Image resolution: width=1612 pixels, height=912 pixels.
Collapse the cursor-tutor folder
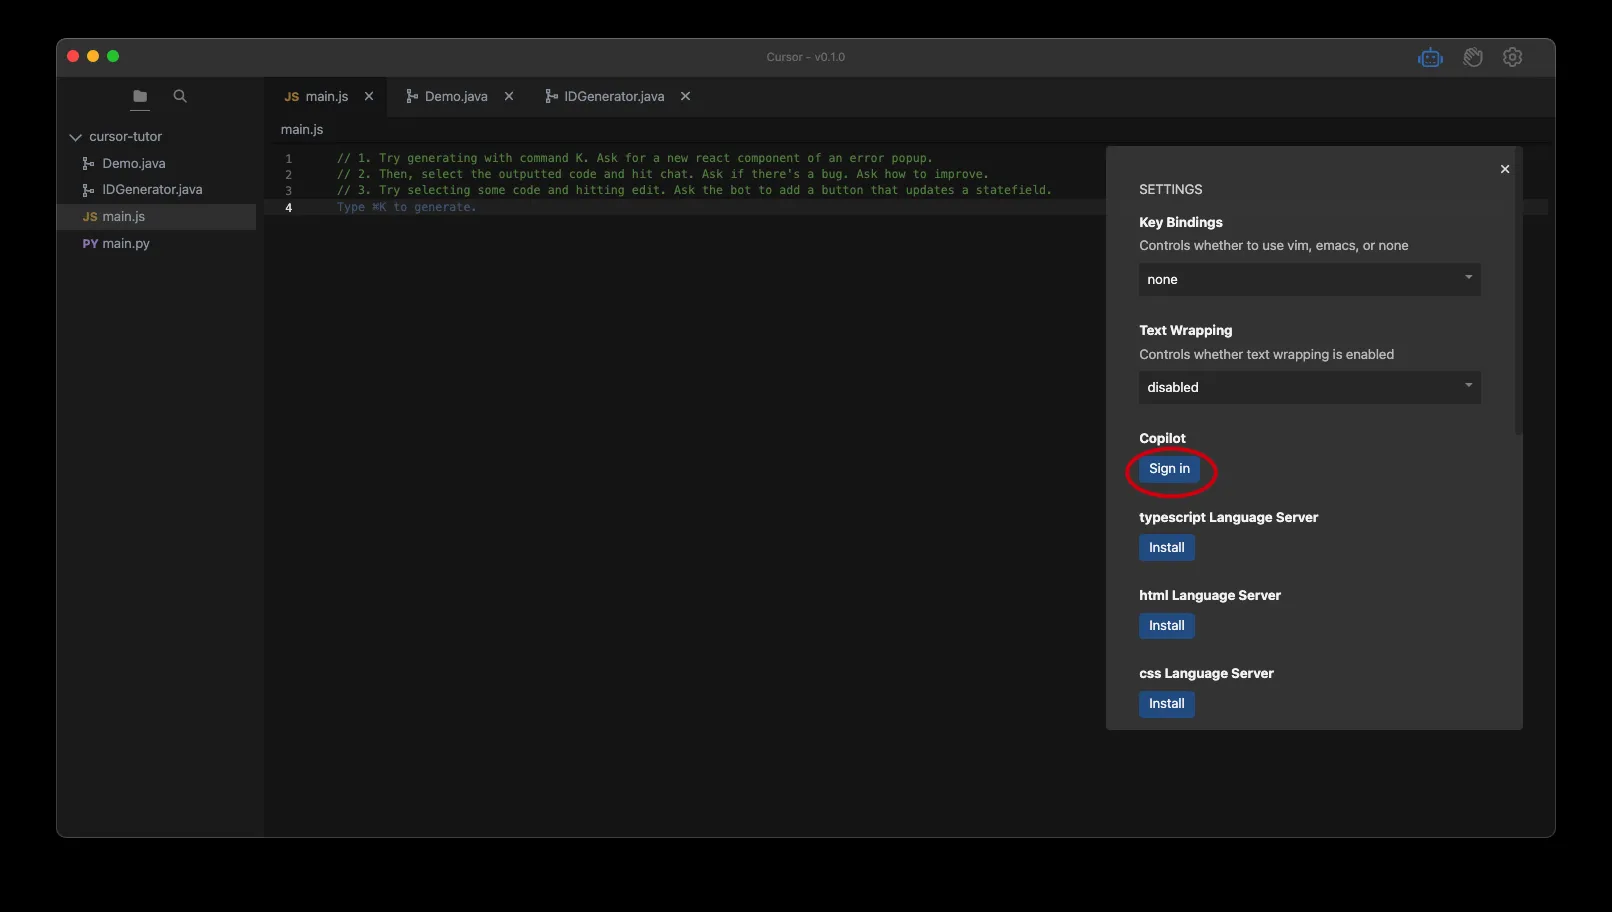coord(76,137)
